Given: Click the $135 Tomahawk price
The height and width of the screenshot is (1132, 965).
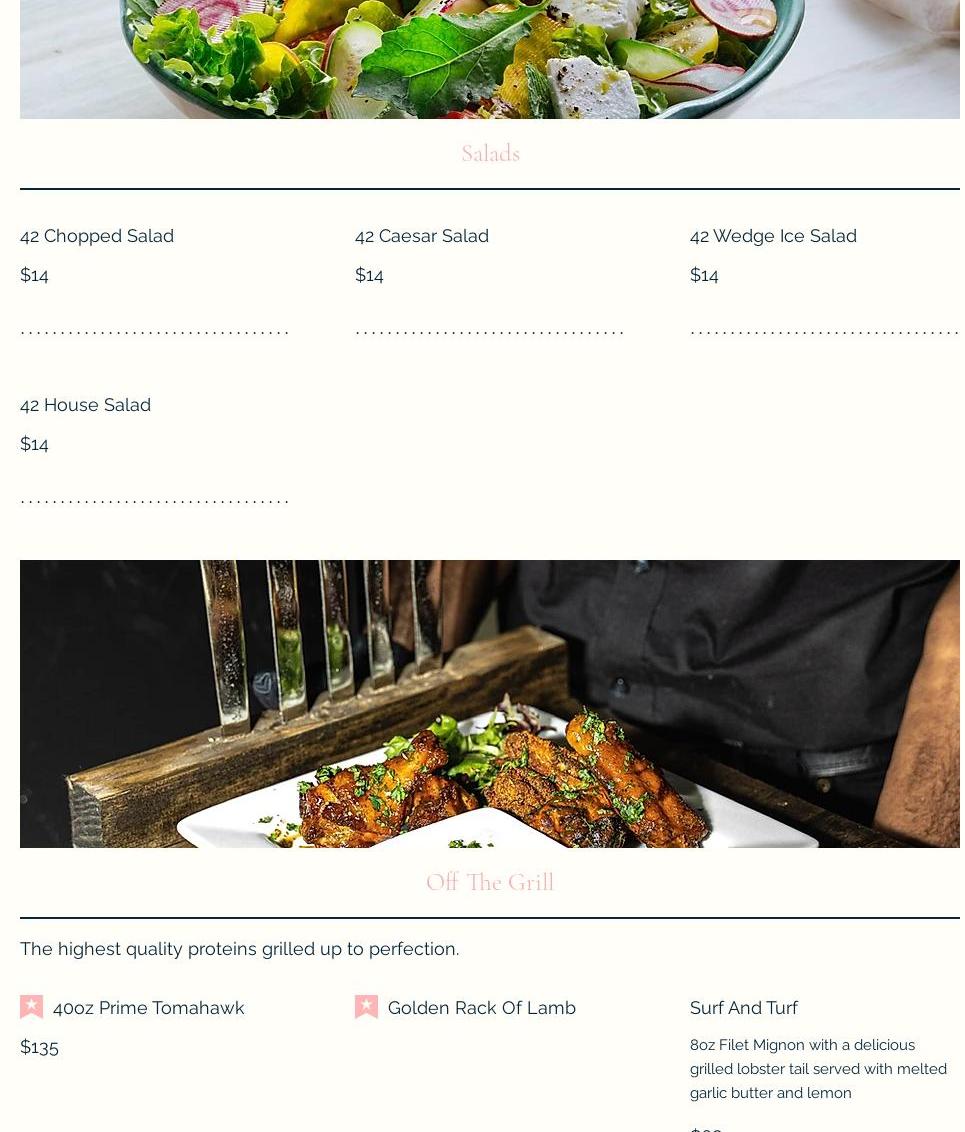Looking at the screenshot, I should [x=39, y=1047].
